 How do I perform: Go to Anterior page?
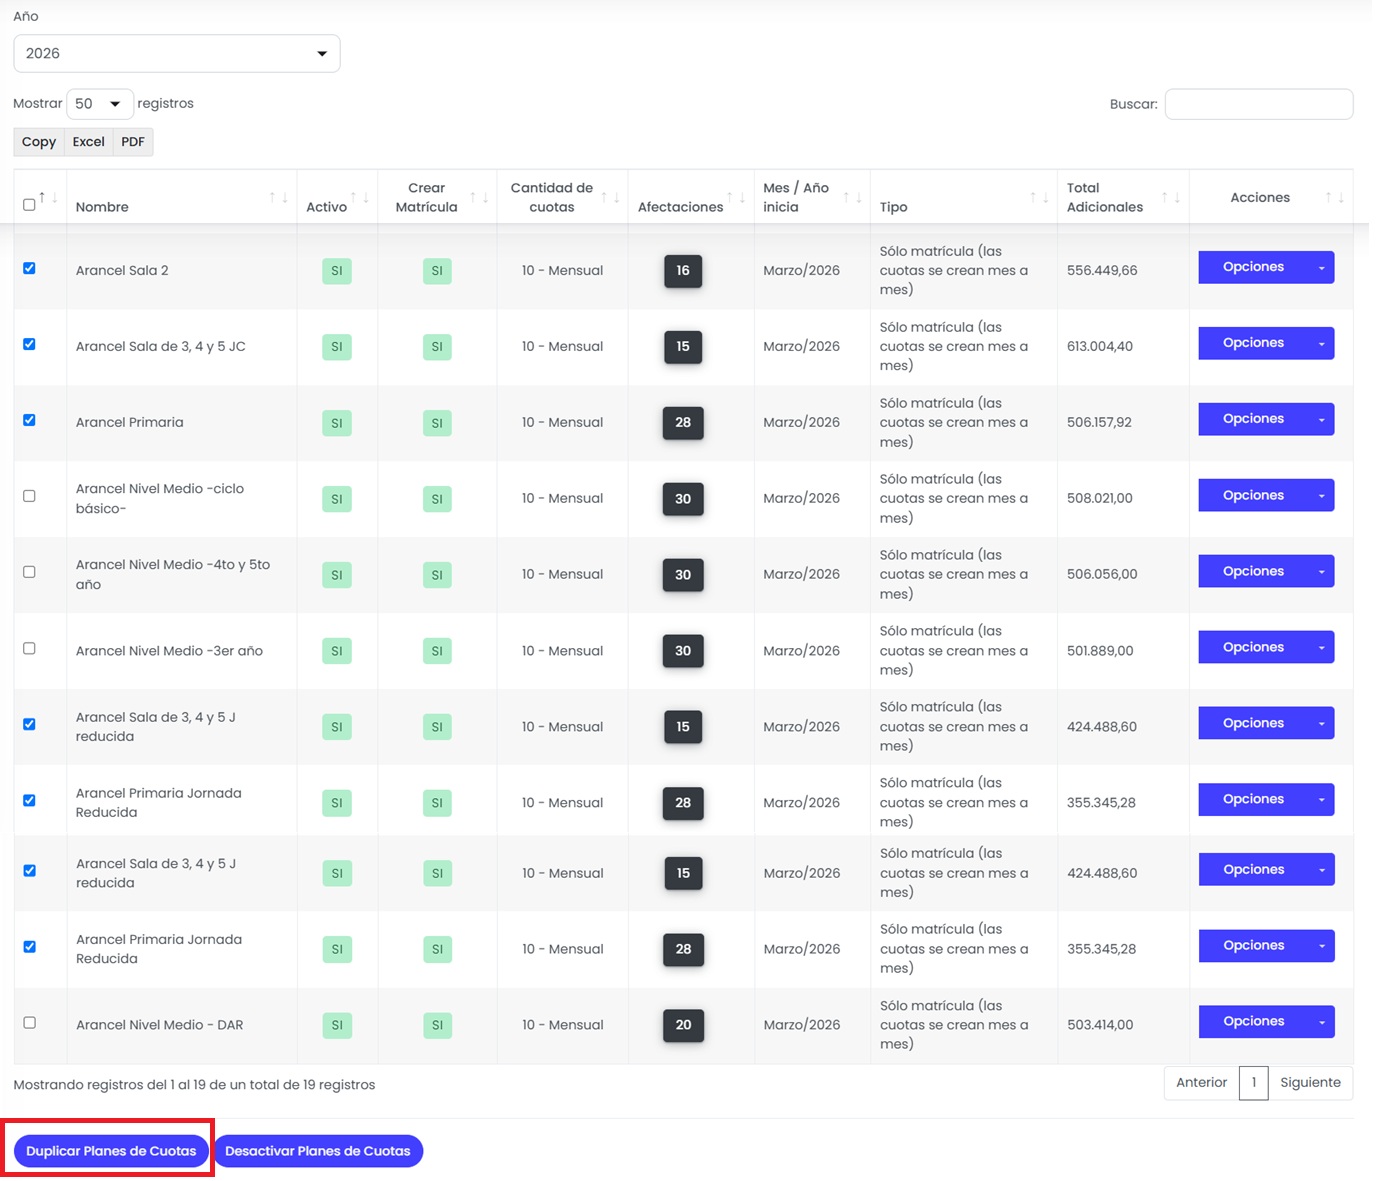click(1201, 1083)
